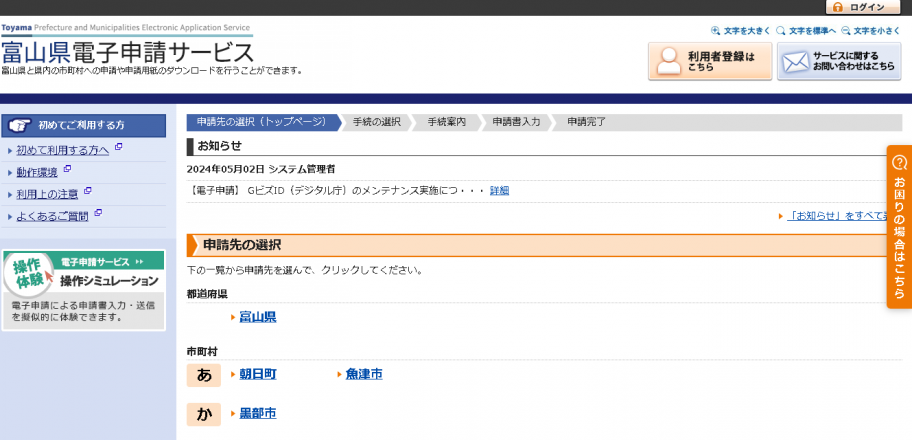Click orange arrow beside 富山県

(x=233, y=317)
